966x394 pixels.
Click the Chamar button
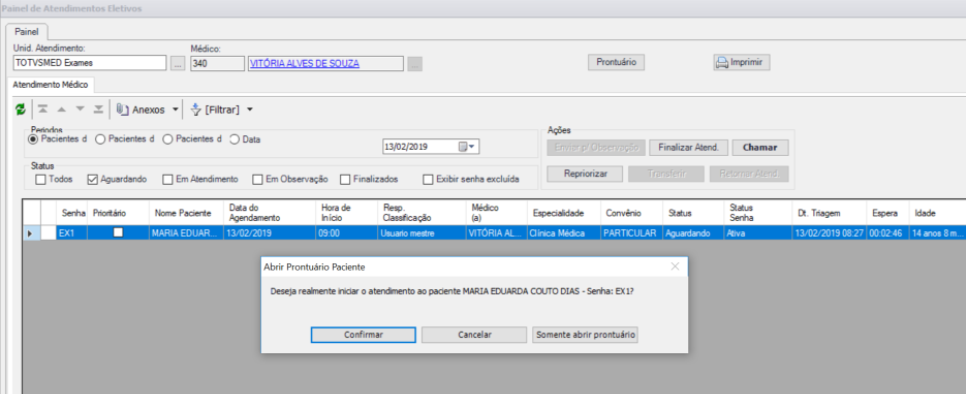(x=760, y=148)
